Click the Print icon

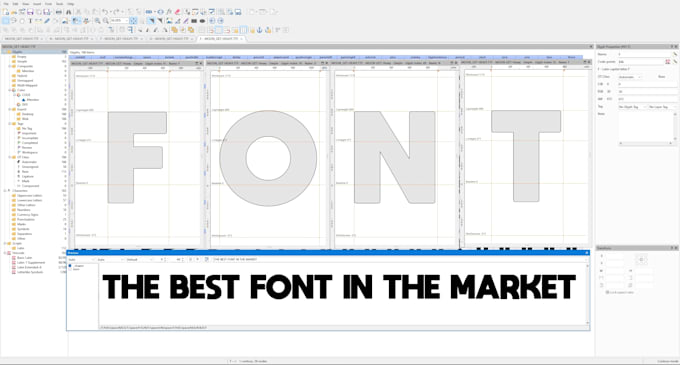(x=59, y=12)
